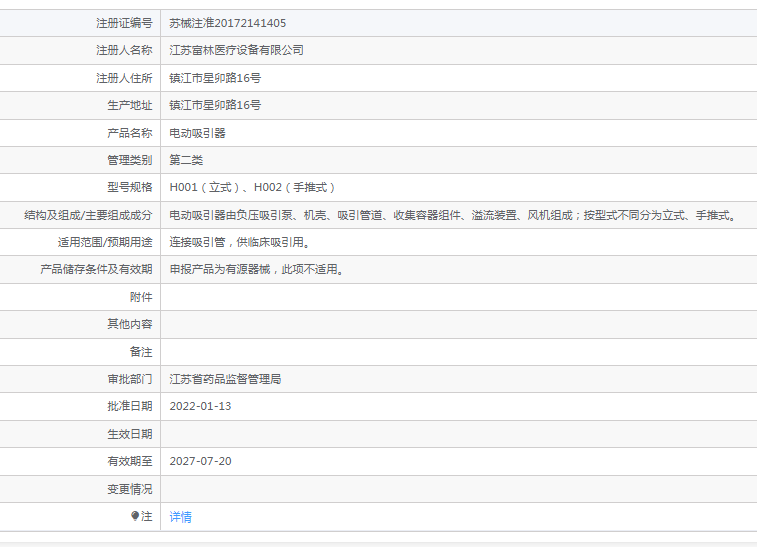Select approval department 江苏省药品监督管理局

225,379
